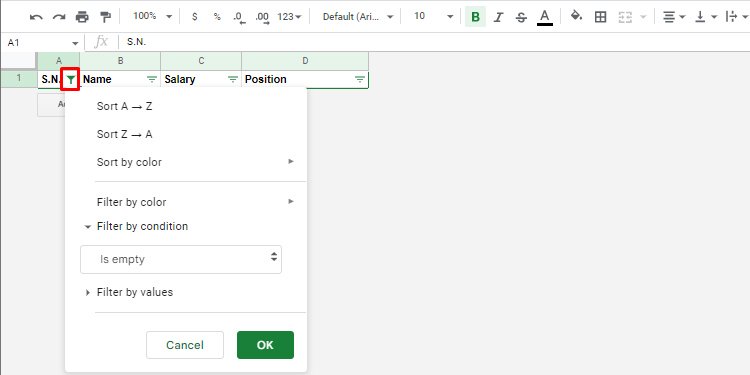
Task: Open the text color picker
Action: pos(545,17)
